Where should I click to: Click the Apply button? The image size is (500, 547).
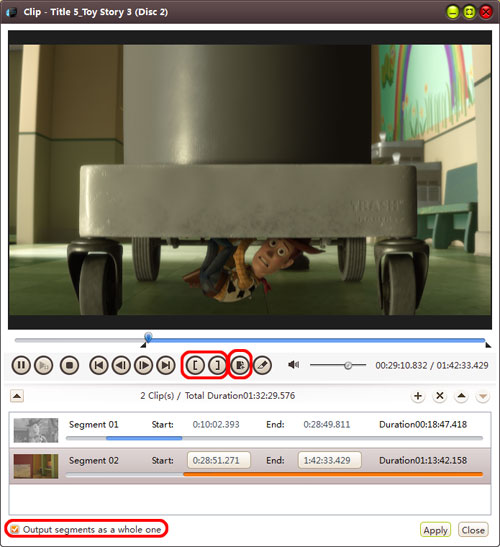[x=435, y=530]
